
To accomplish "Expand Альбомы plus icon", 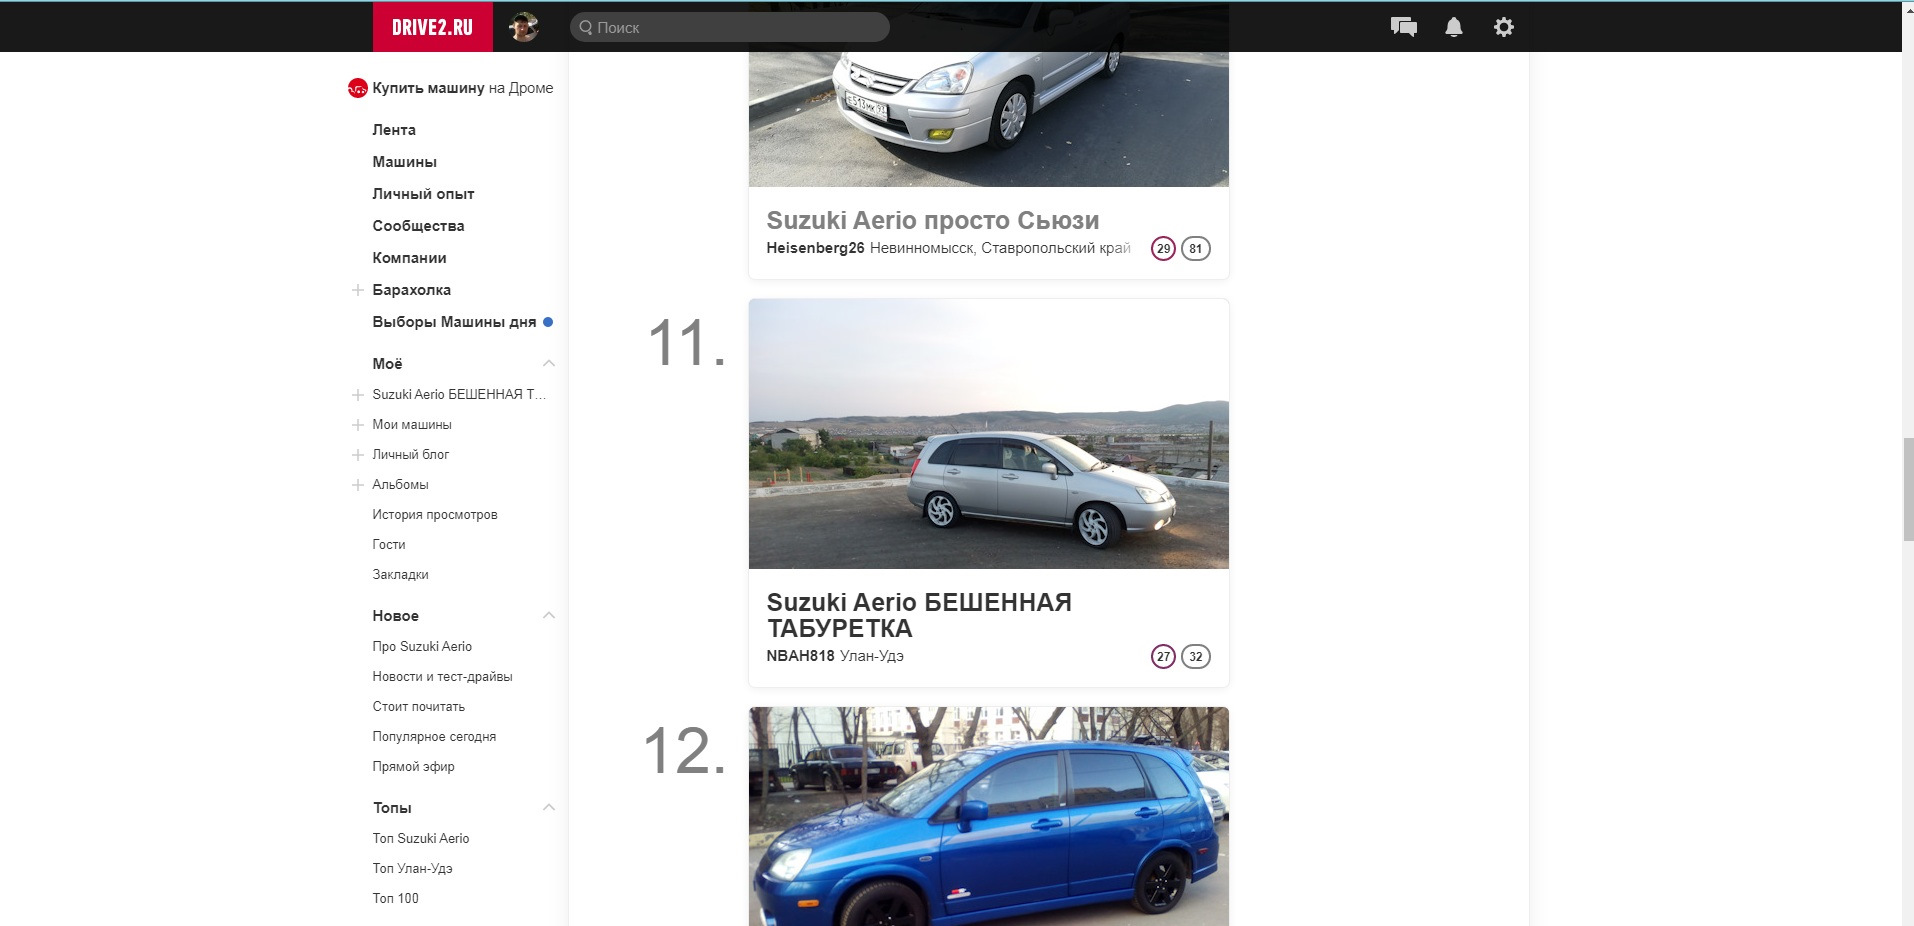I will pyautogui.click(x=357, y=485).
